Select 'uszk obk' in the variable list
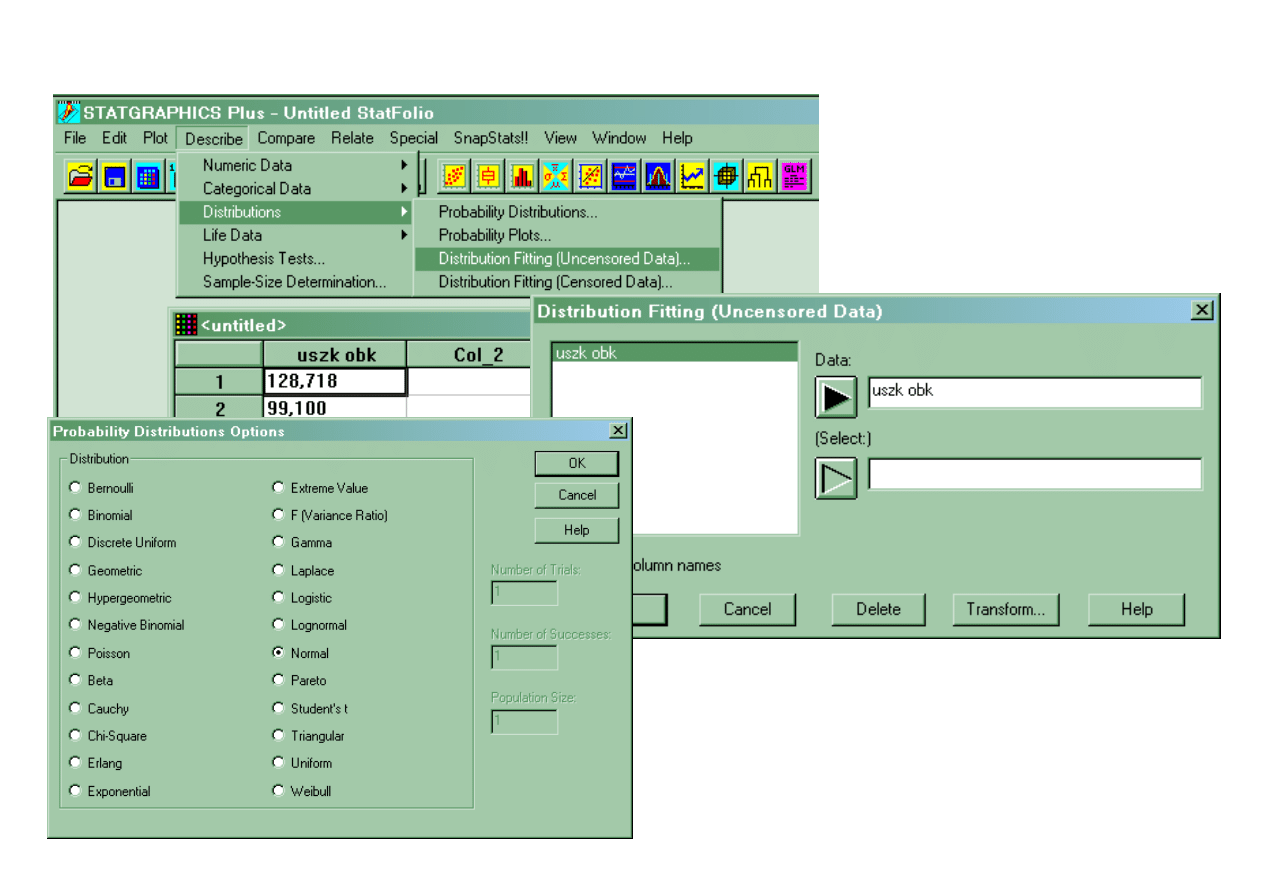 point(675,352)
